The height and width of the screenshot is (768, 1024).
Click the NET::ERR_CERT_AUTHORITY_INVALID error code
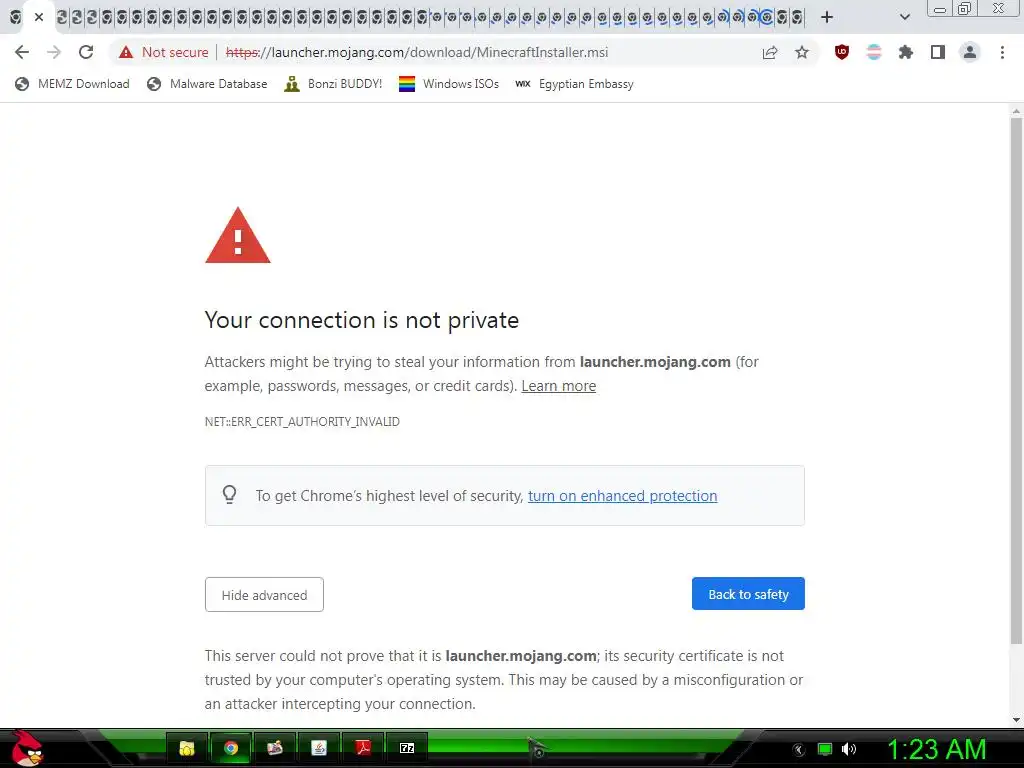[x=302, y=422]
